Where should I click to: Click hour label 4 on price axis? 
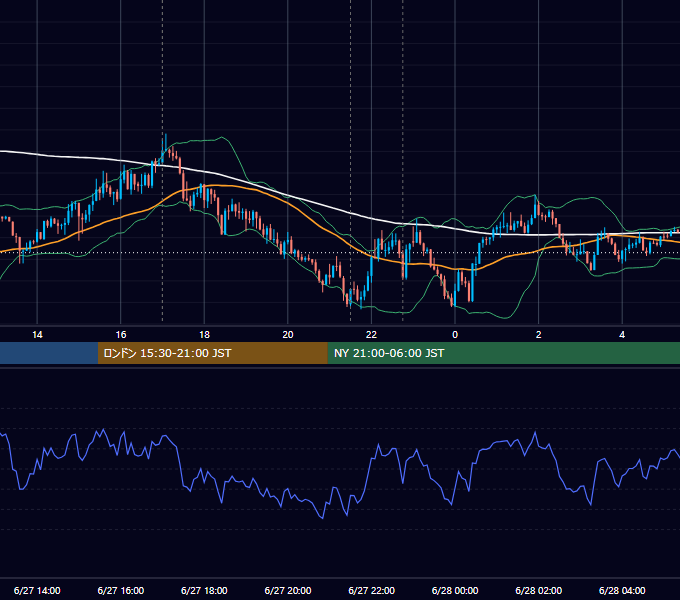[622, 335]
